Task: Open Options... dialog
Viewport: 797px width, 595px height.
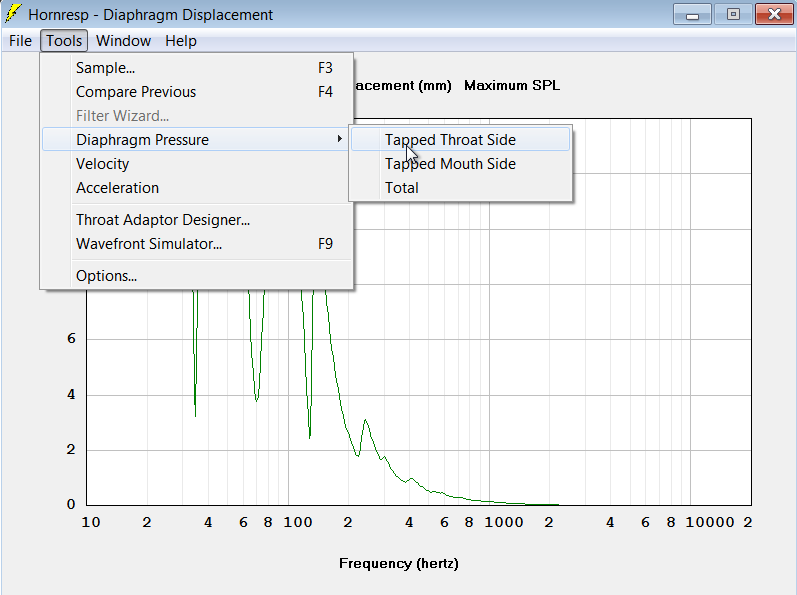Action: [x=197, y=275]
